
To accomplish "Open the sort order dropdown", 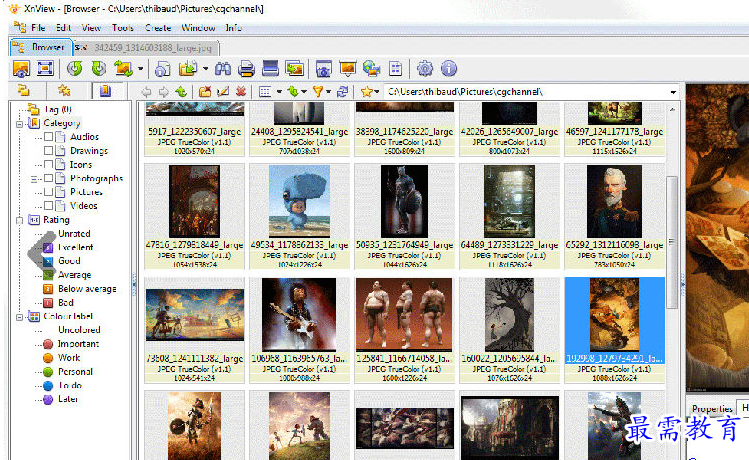I will 304,91.
